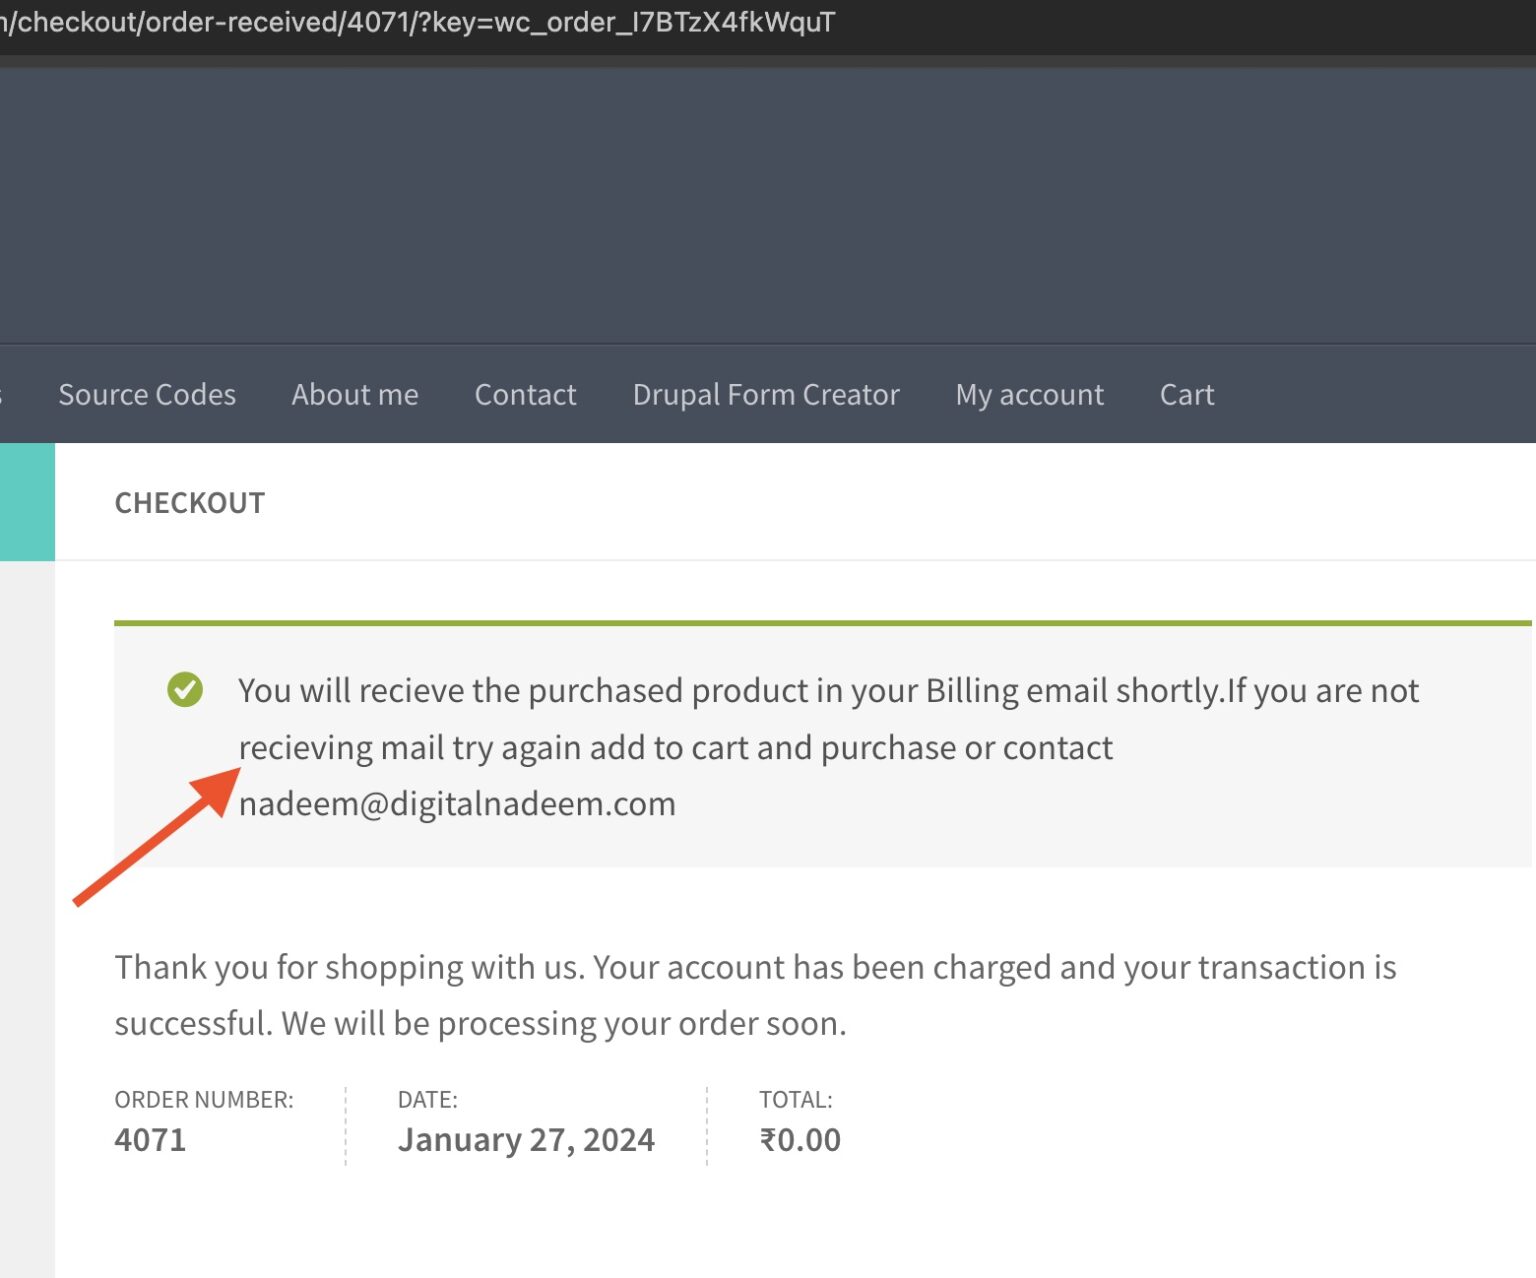The image size is (1536, 1278).
Task: Select the TOTAL label text
Action: tap(796, 1099)
